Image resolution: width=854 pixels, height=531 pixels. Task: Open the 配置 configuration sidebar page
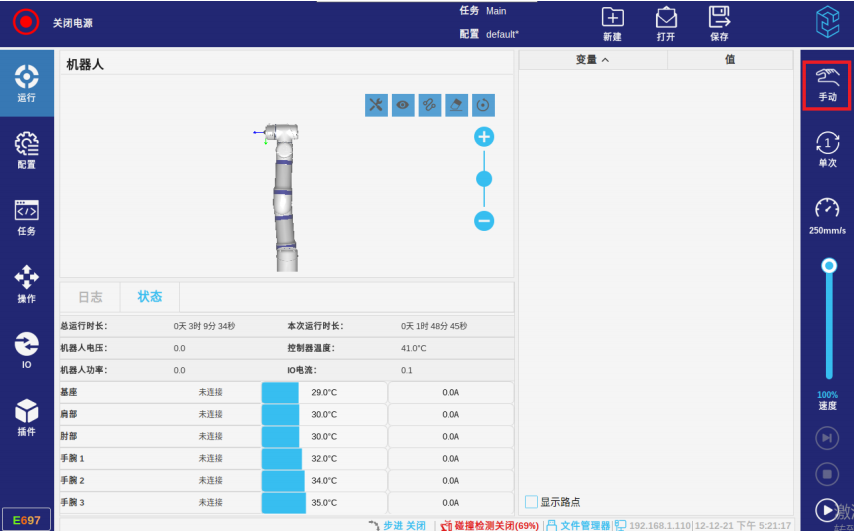[x=26, y=151]
